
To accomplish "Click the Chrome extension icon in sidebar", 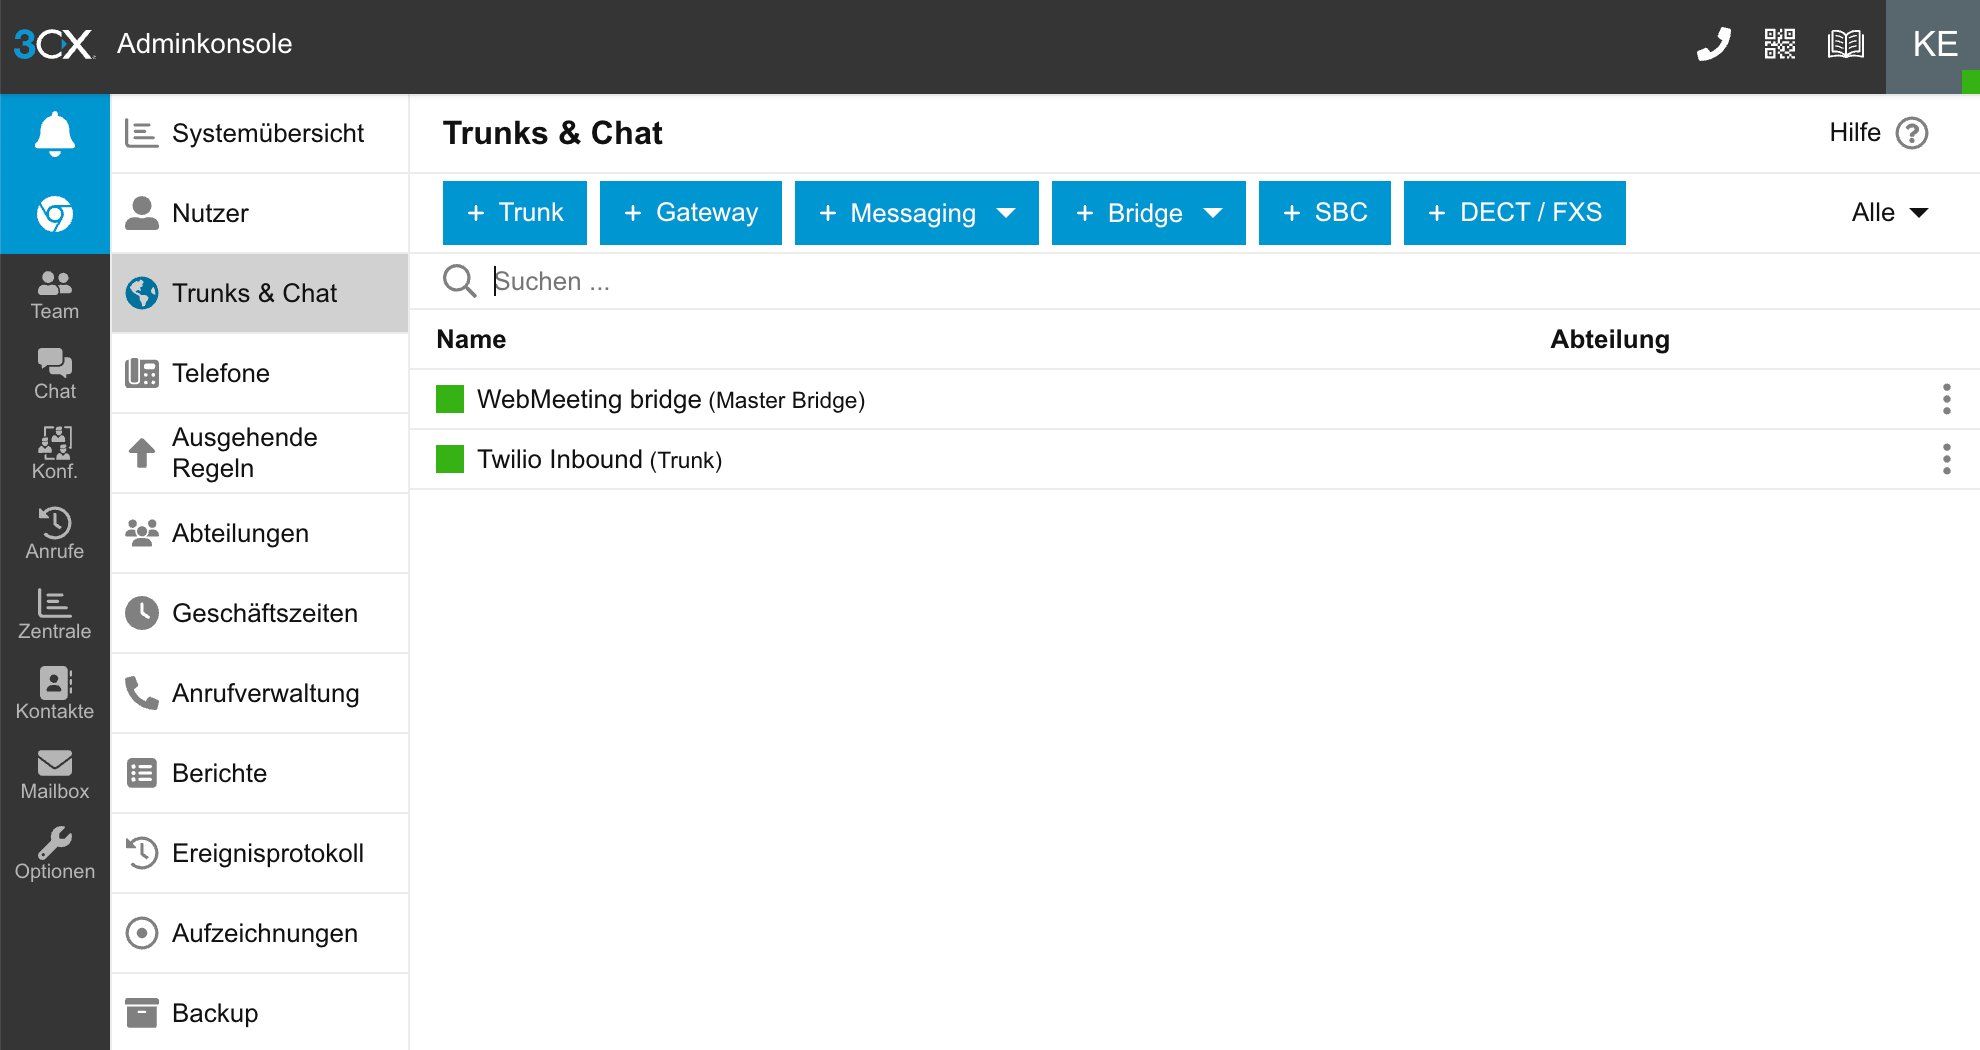I will pos(55,214).
